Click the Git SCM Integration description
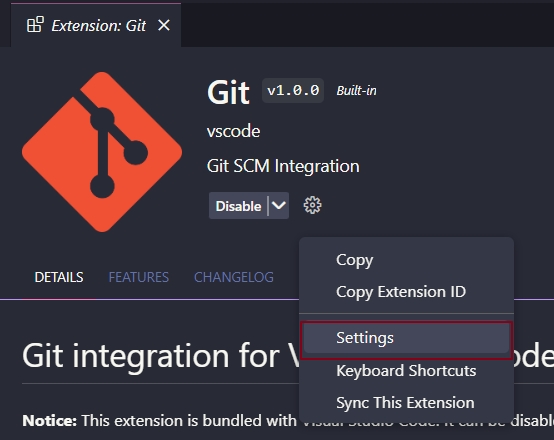The height and width of the screenshot is (440, 554). pyautogui.click(x=283, y=166)
